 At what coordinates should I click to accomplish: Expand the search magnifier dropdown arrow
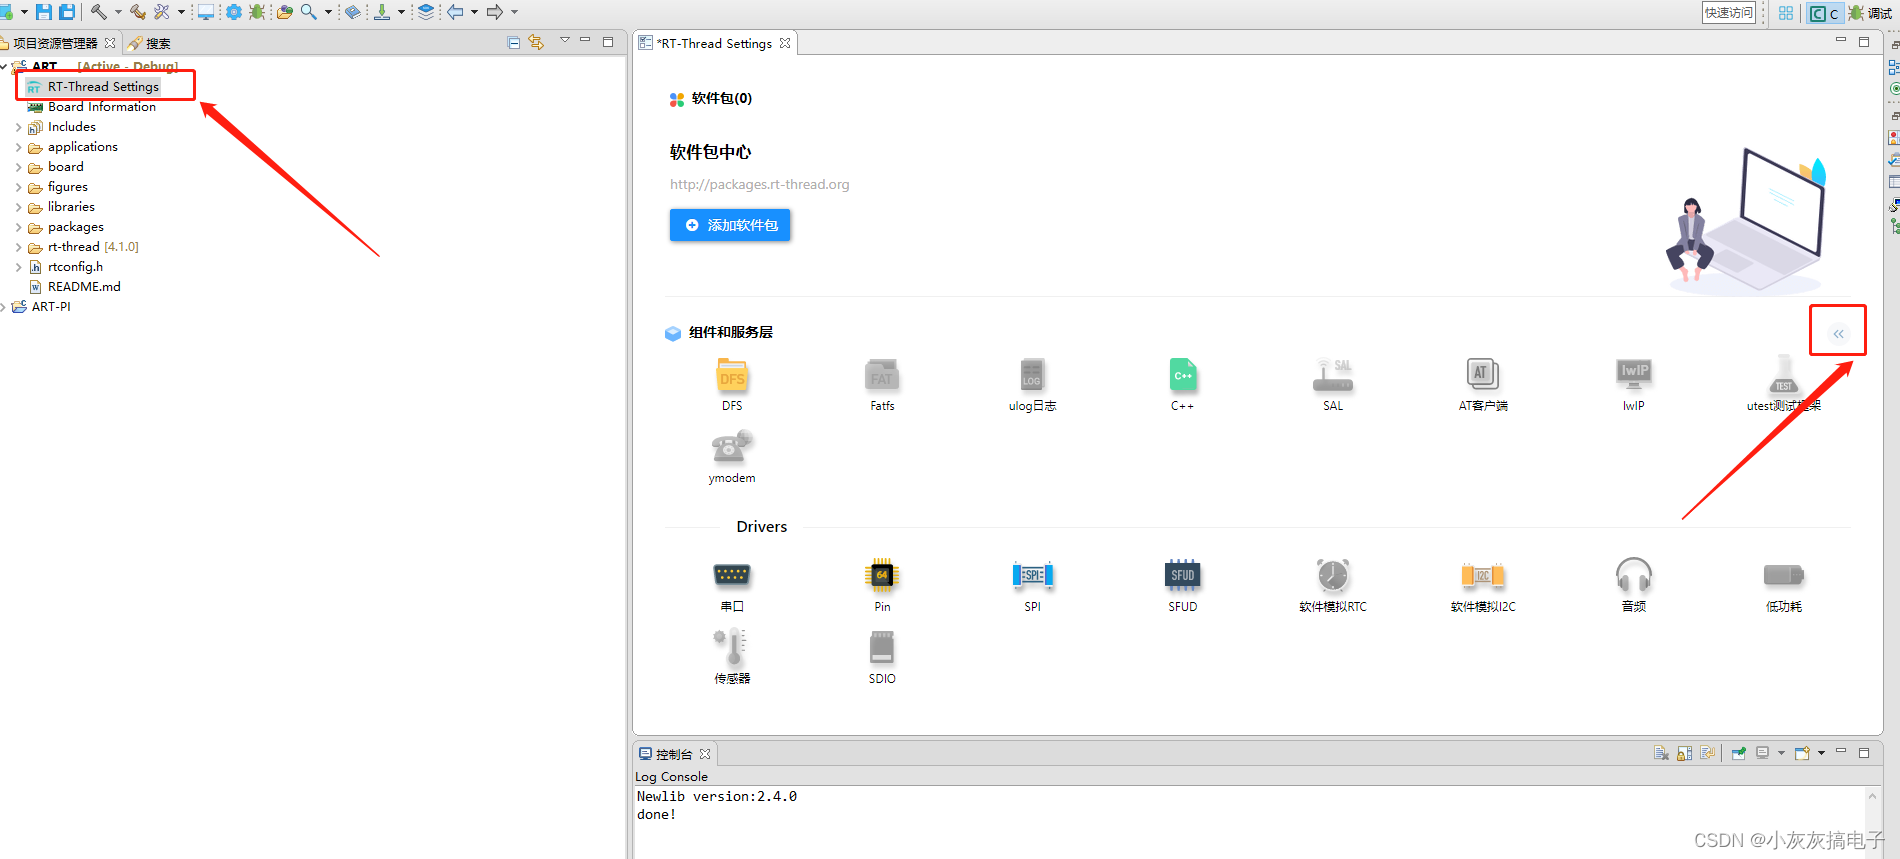[328, 12]
